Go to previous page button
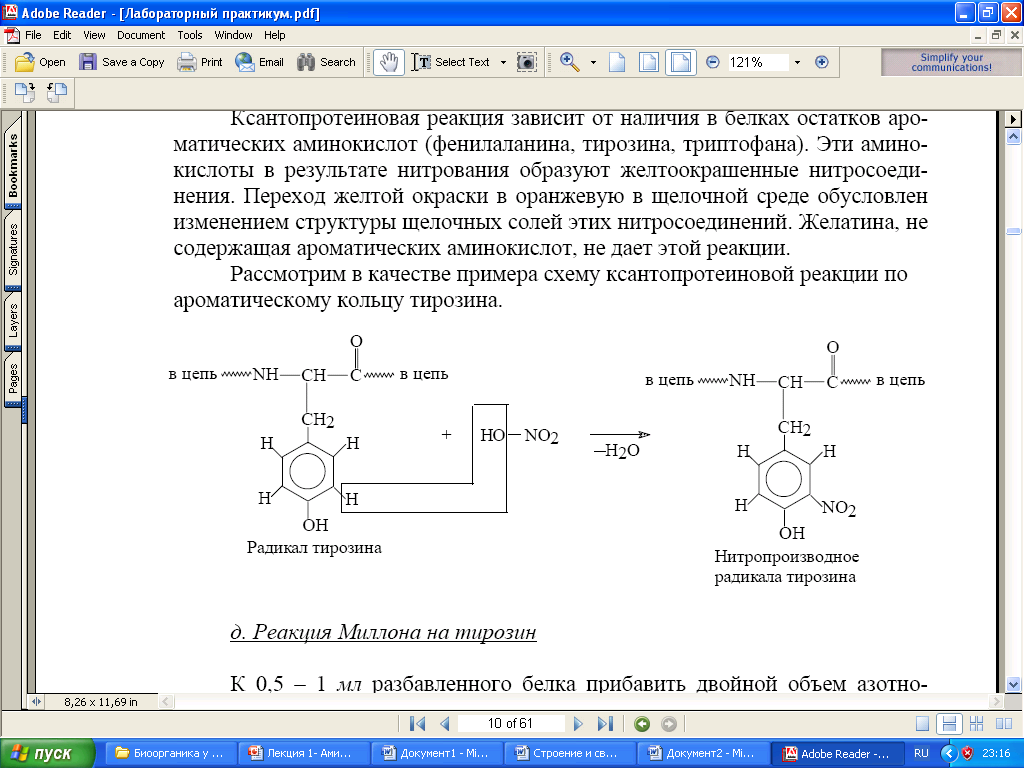1024x768 pixels. 445,724
